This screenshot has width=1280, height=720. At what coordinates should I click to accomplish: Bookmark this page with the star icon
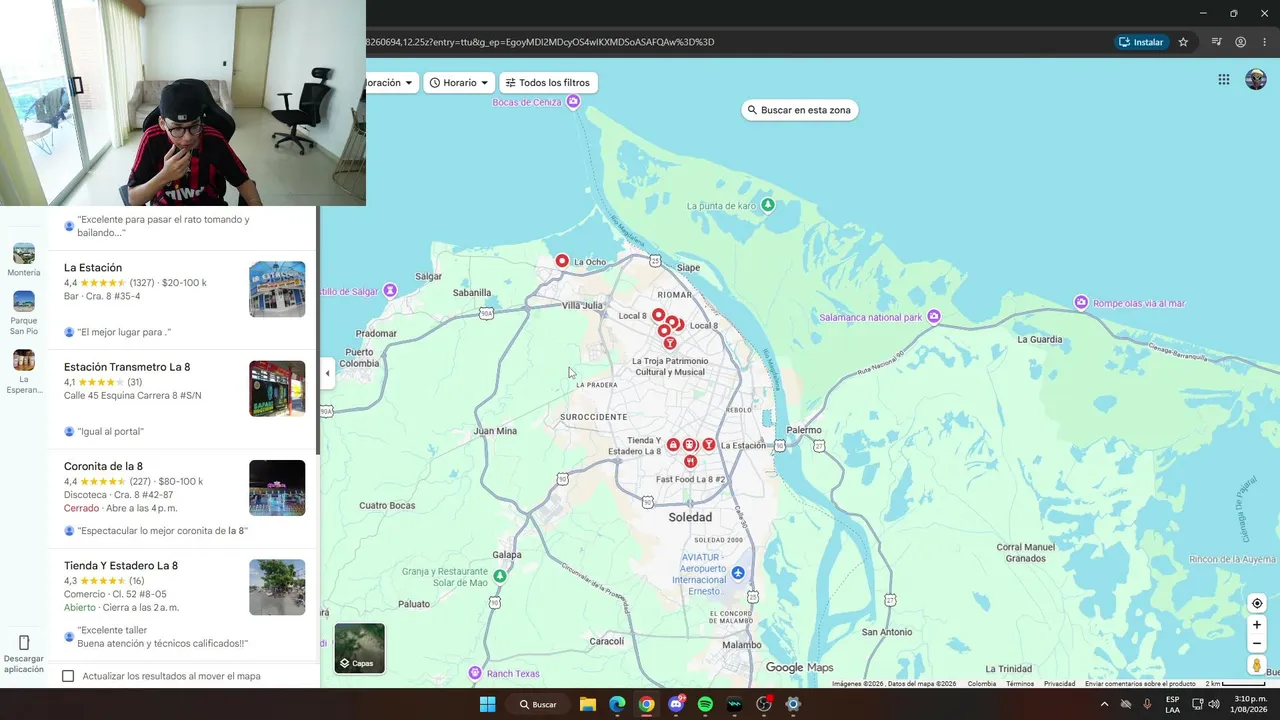click(x=1183, y=42)
